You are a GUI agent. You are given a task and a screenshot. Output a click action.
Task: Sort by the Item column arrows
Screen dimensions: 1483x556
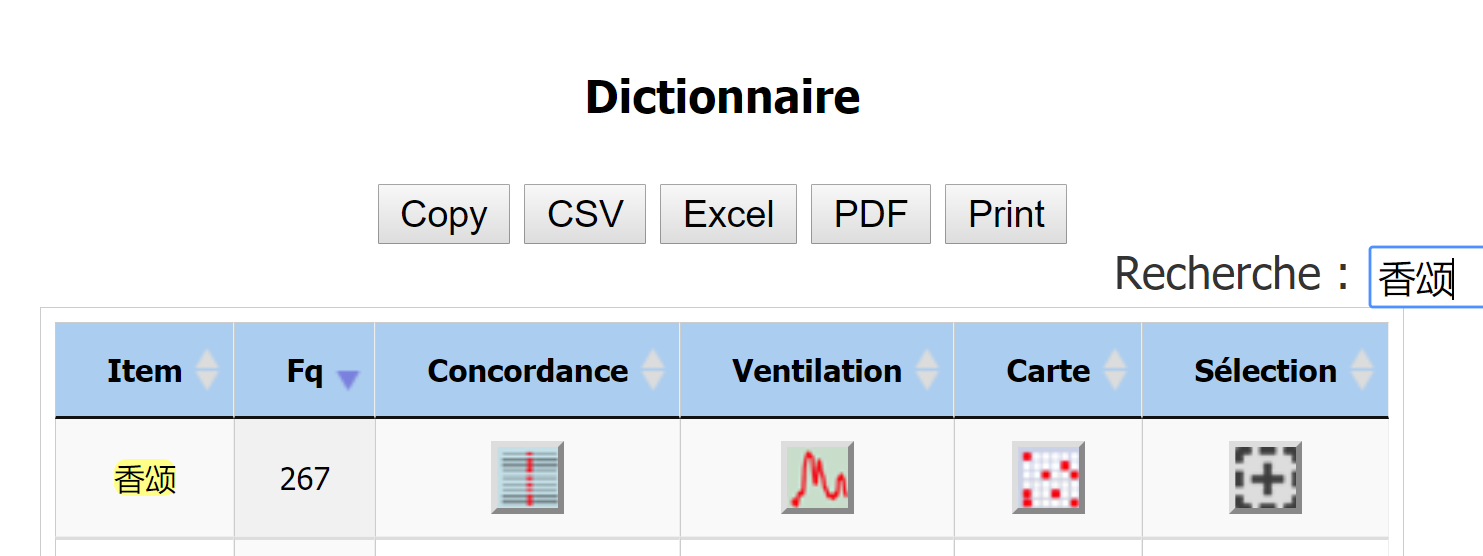pyautogui.click(x=207, y=371)
